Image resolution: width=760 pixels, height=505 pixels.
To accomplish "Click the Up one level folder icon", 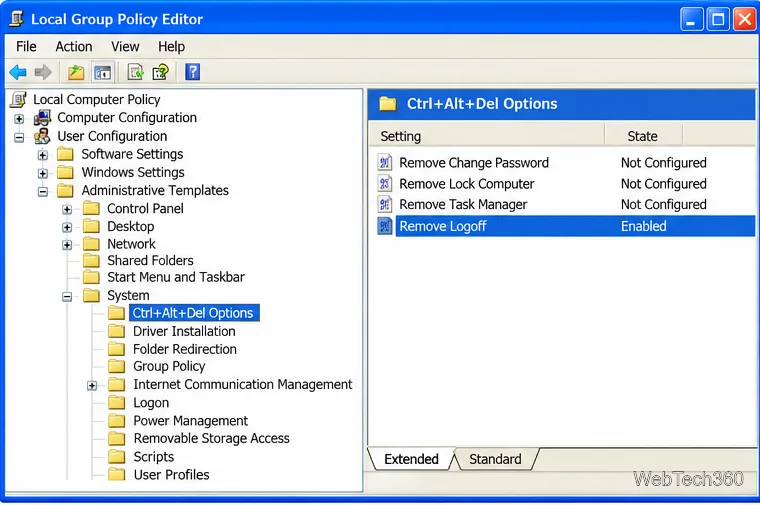I will tap(76, 73).
